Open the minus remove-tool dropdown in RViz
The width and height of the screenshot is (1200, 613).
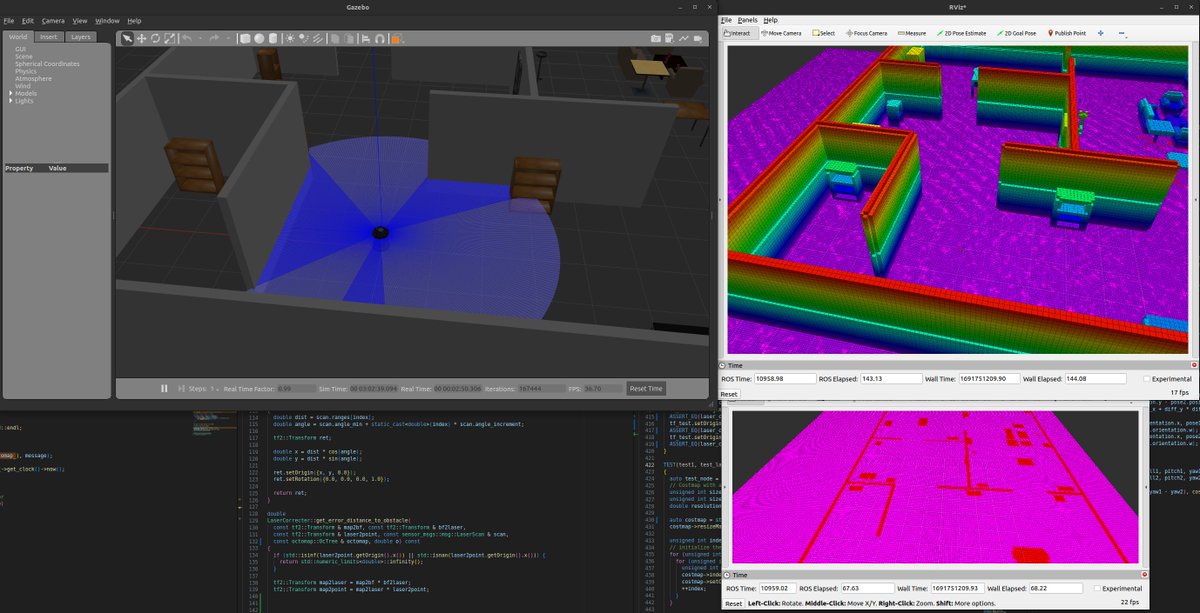click(1122, 33)
